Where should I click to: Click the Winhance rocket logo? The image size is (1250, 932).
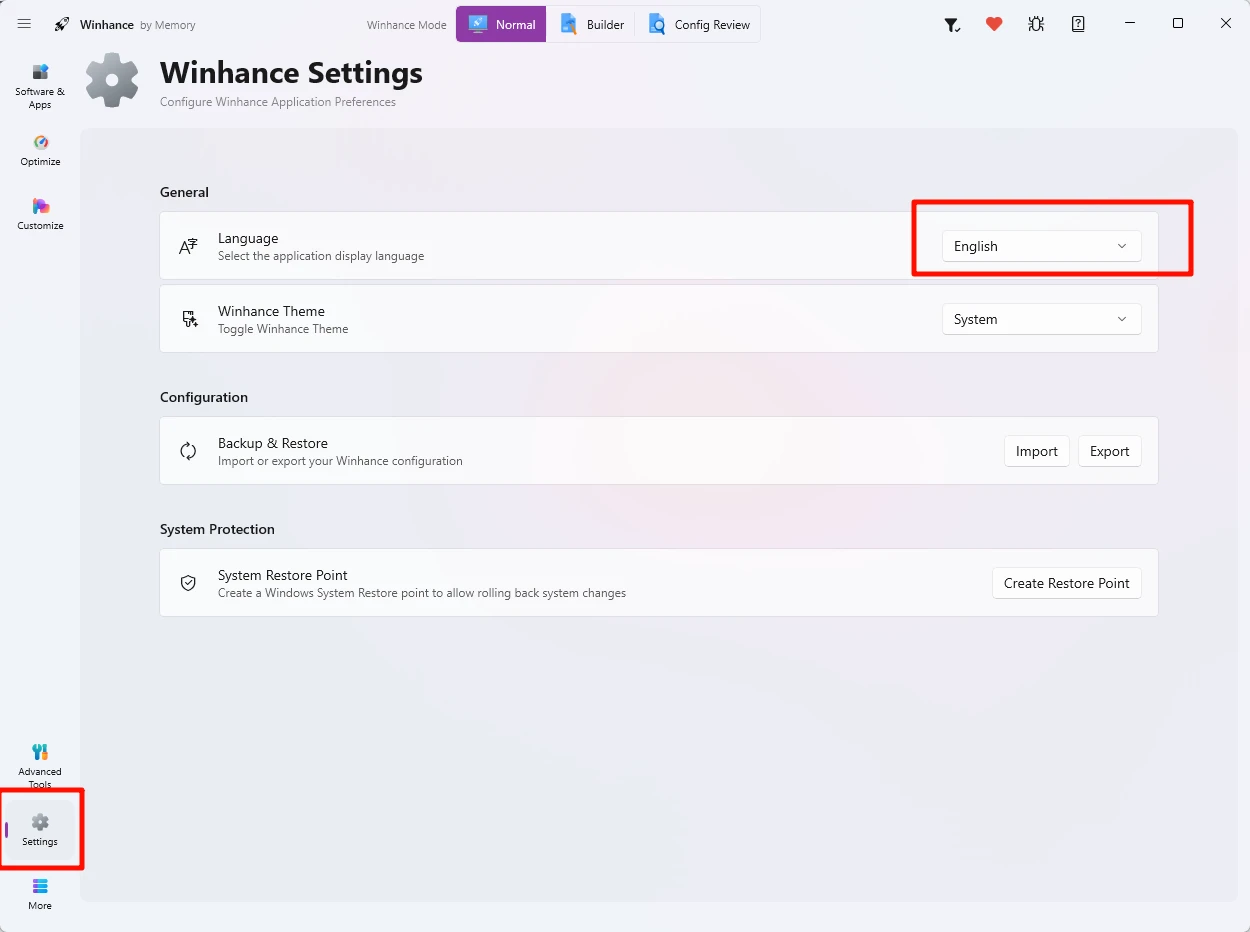62,24
